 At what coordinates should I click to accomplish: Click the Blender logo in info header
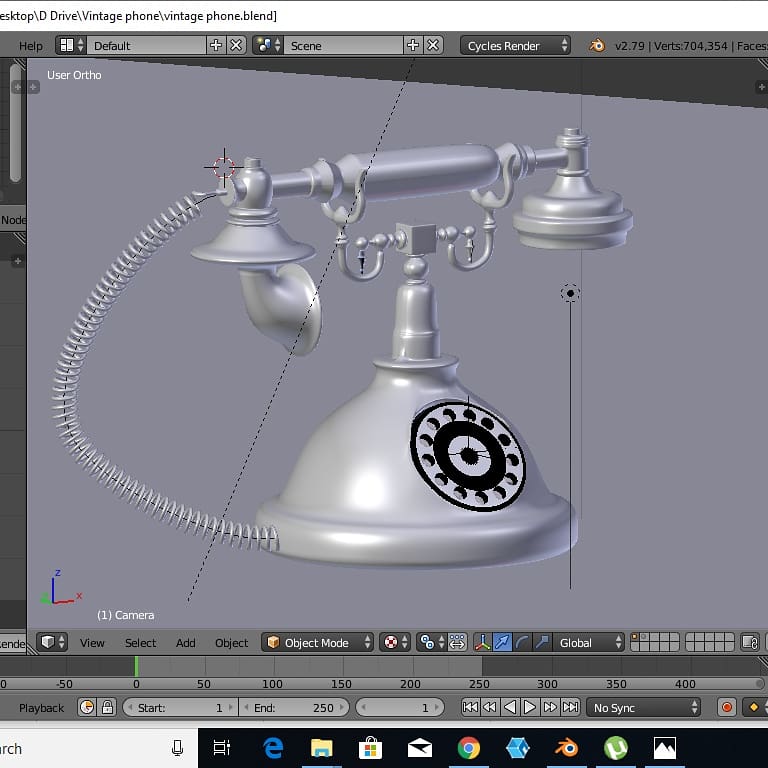(x=597, y=46)
